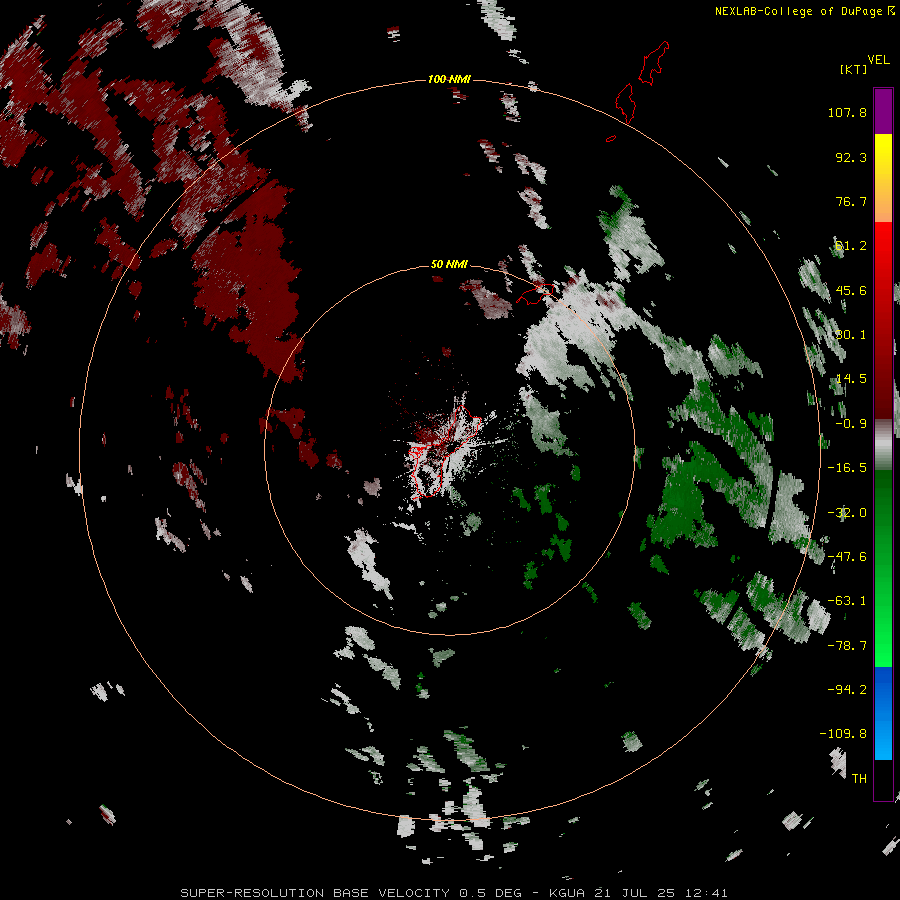Image resolution: width=900 pixels, height=900 pixels.
Task: Click the 30.1 value on the velocity scale
Action: [x=851, y=335]
